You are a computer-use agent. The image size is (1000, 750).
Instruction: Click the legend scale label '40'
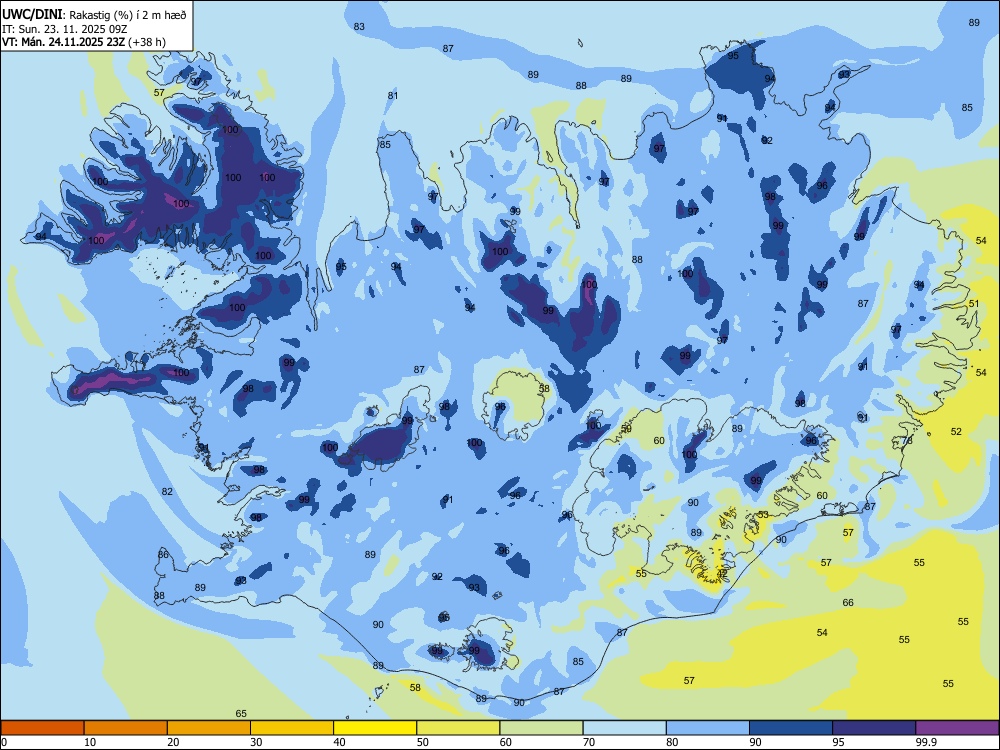(x=339, y=742)
